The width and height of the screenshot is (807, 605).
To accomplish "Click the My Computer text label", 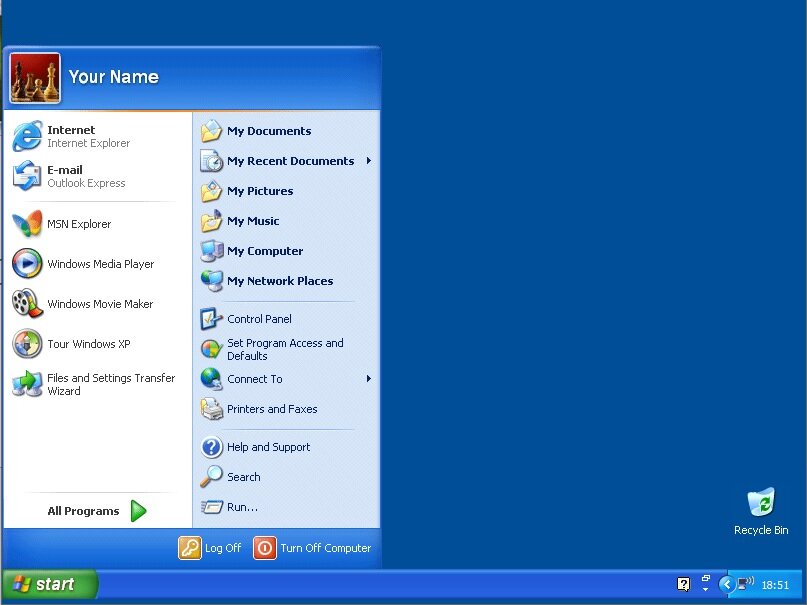I will [265, 251].
